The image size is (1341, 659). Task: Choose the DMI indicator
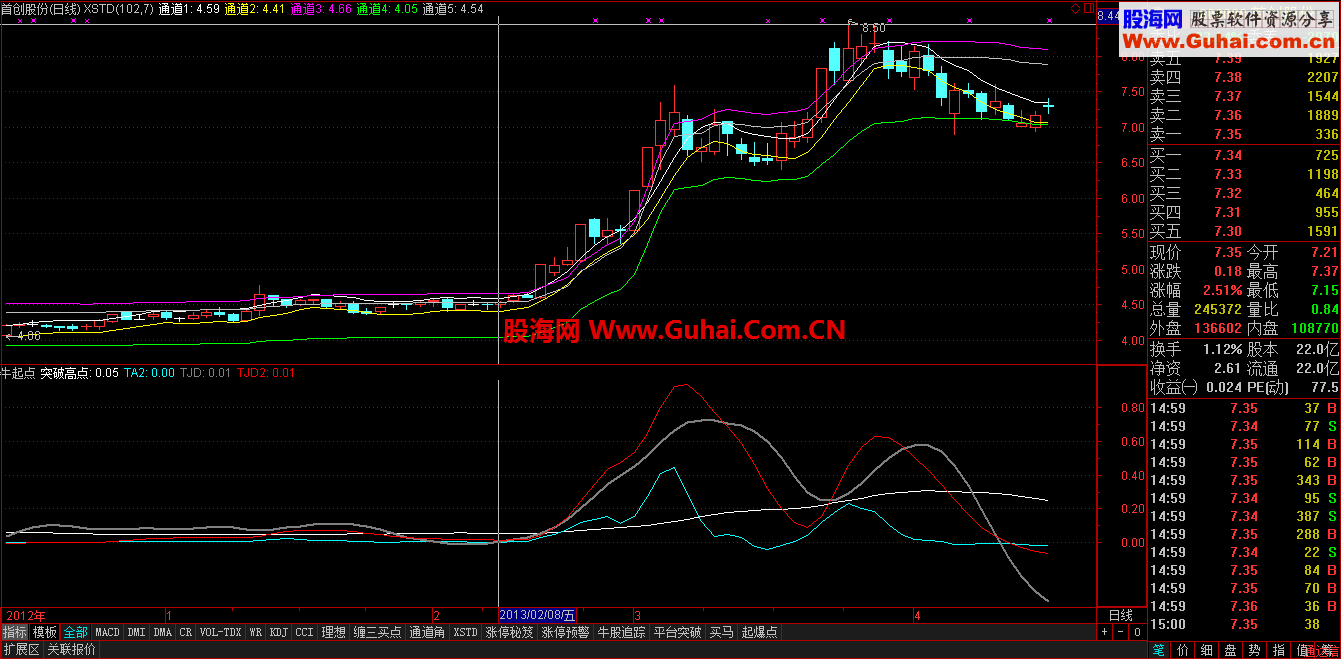[136, 632]
